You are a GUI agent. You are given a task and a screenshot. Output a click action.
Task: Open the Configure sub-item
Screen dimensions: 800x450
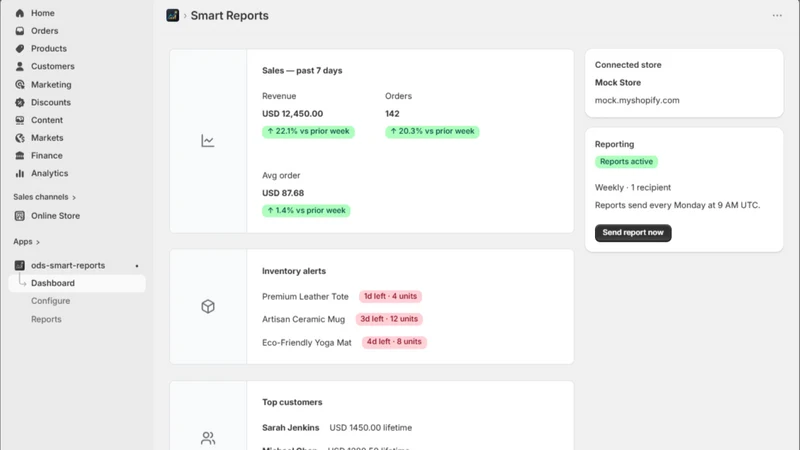click(x=51, y=301)
